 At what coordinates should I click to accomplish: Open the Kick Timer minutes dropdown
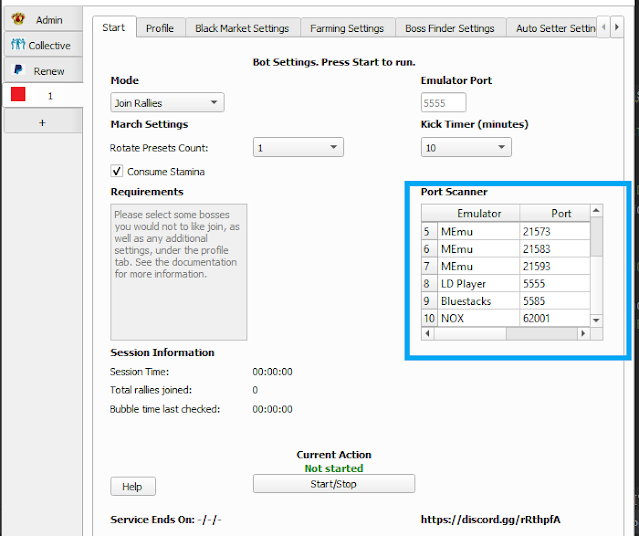466,147
